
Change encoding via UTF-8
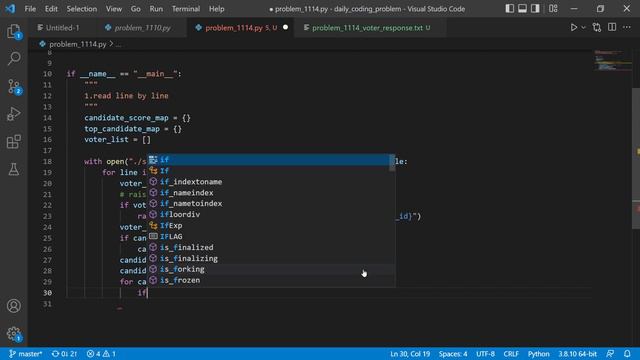pos(485,354)
